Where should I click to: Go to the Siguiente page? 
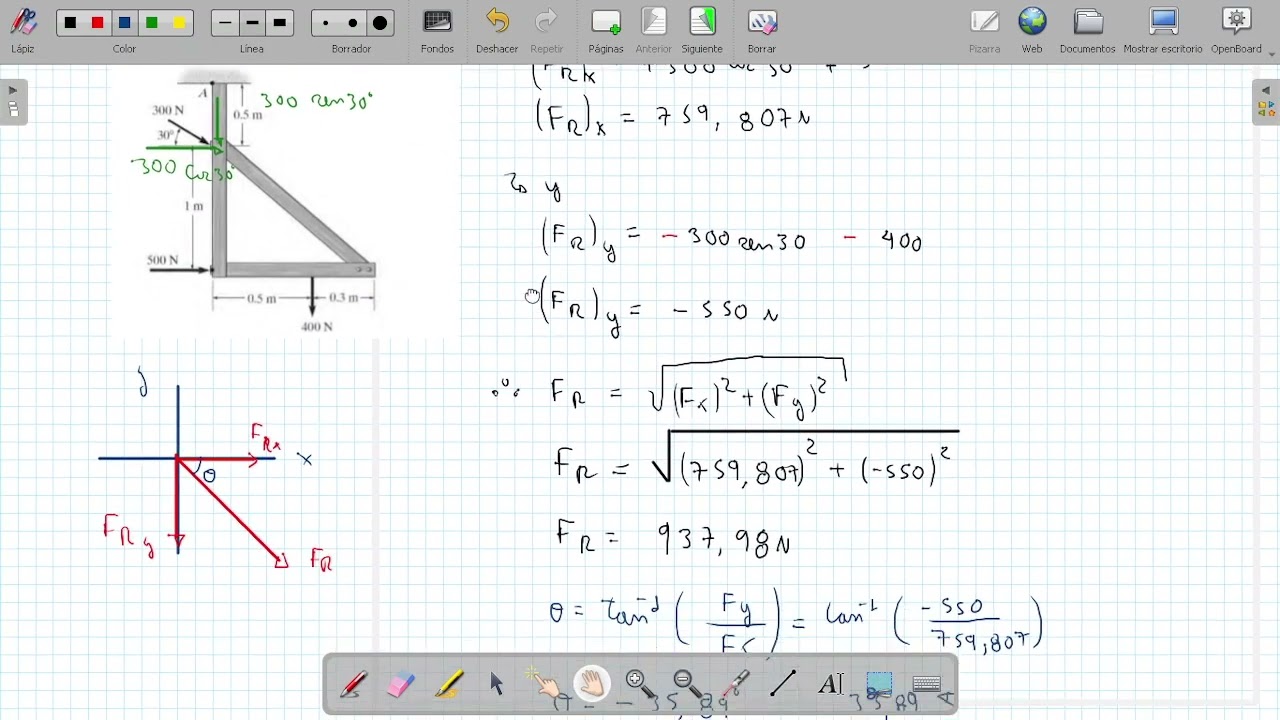pyautogui.click(x=702, y=30)
